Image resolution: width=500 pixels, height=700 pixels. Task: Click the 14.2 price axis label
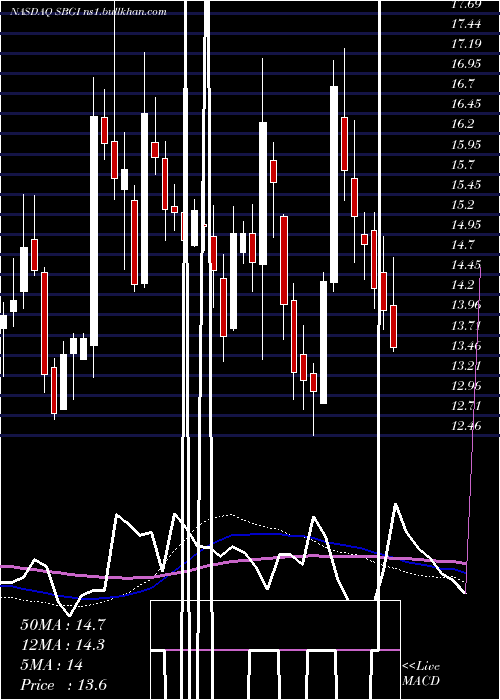point(463,285)
